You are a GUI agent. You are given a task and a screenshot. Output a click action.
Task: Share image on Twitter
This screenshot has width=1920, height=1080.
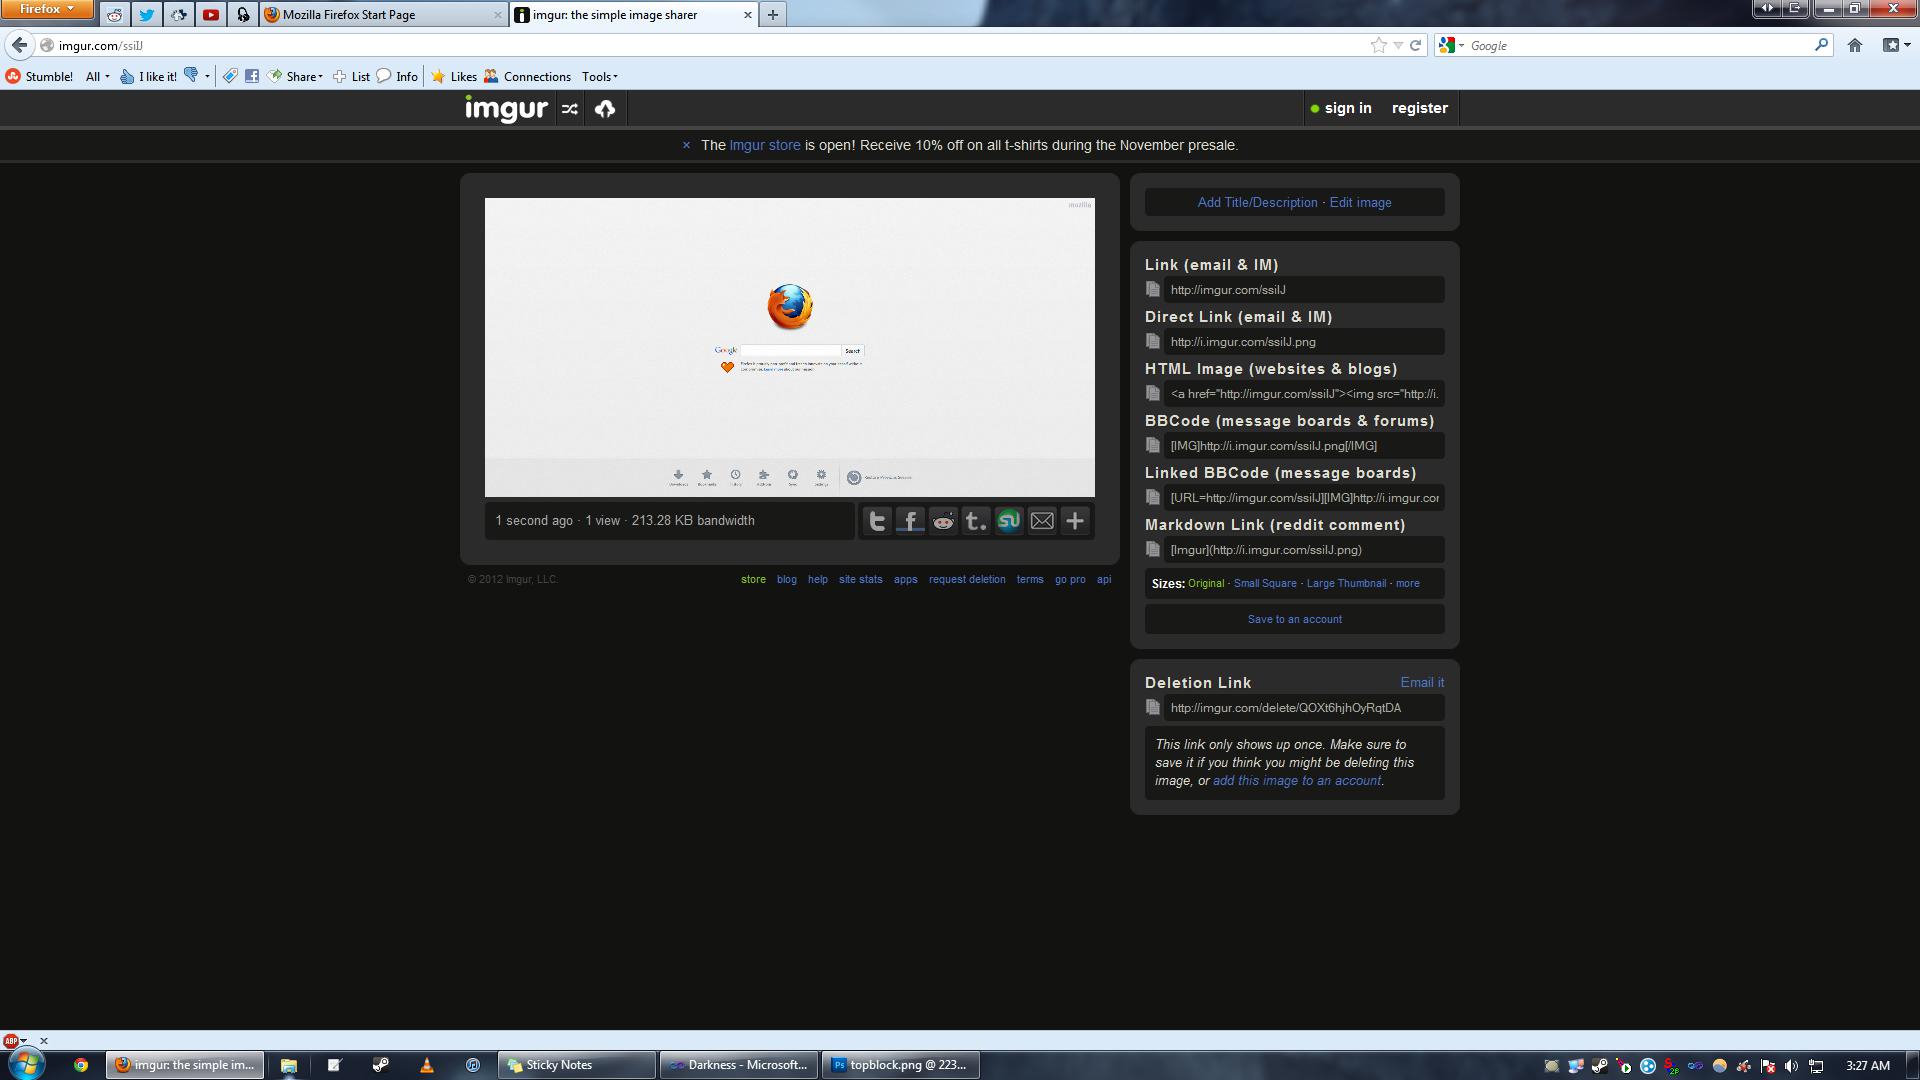[x=877, y=521]
